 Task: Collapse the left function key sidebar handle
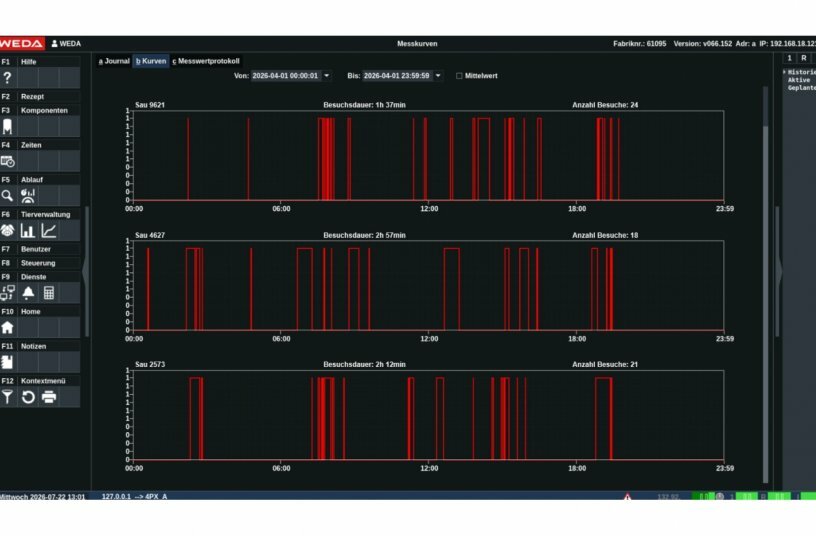pos(86,271)
